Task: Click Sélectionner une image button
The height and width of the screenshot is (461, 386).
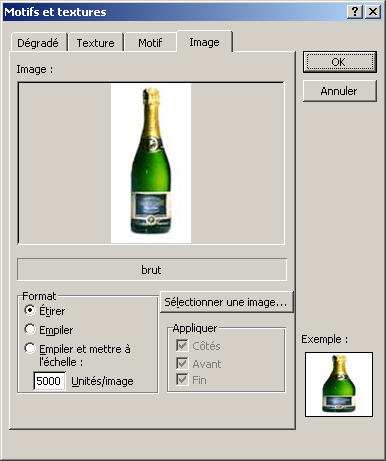Action: 226,302
